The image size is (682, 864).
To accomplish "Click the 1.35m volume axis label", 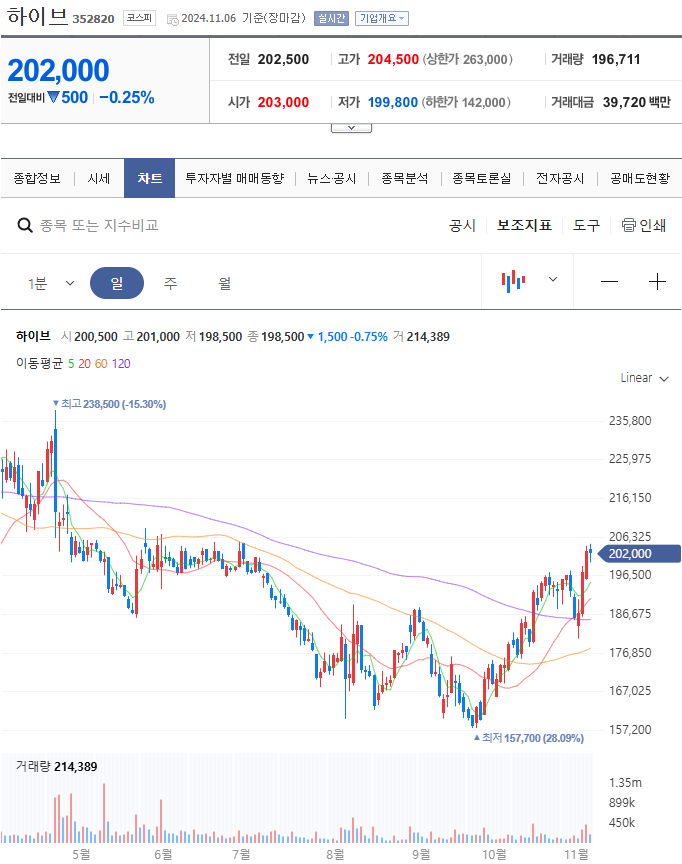I will 625,782.
